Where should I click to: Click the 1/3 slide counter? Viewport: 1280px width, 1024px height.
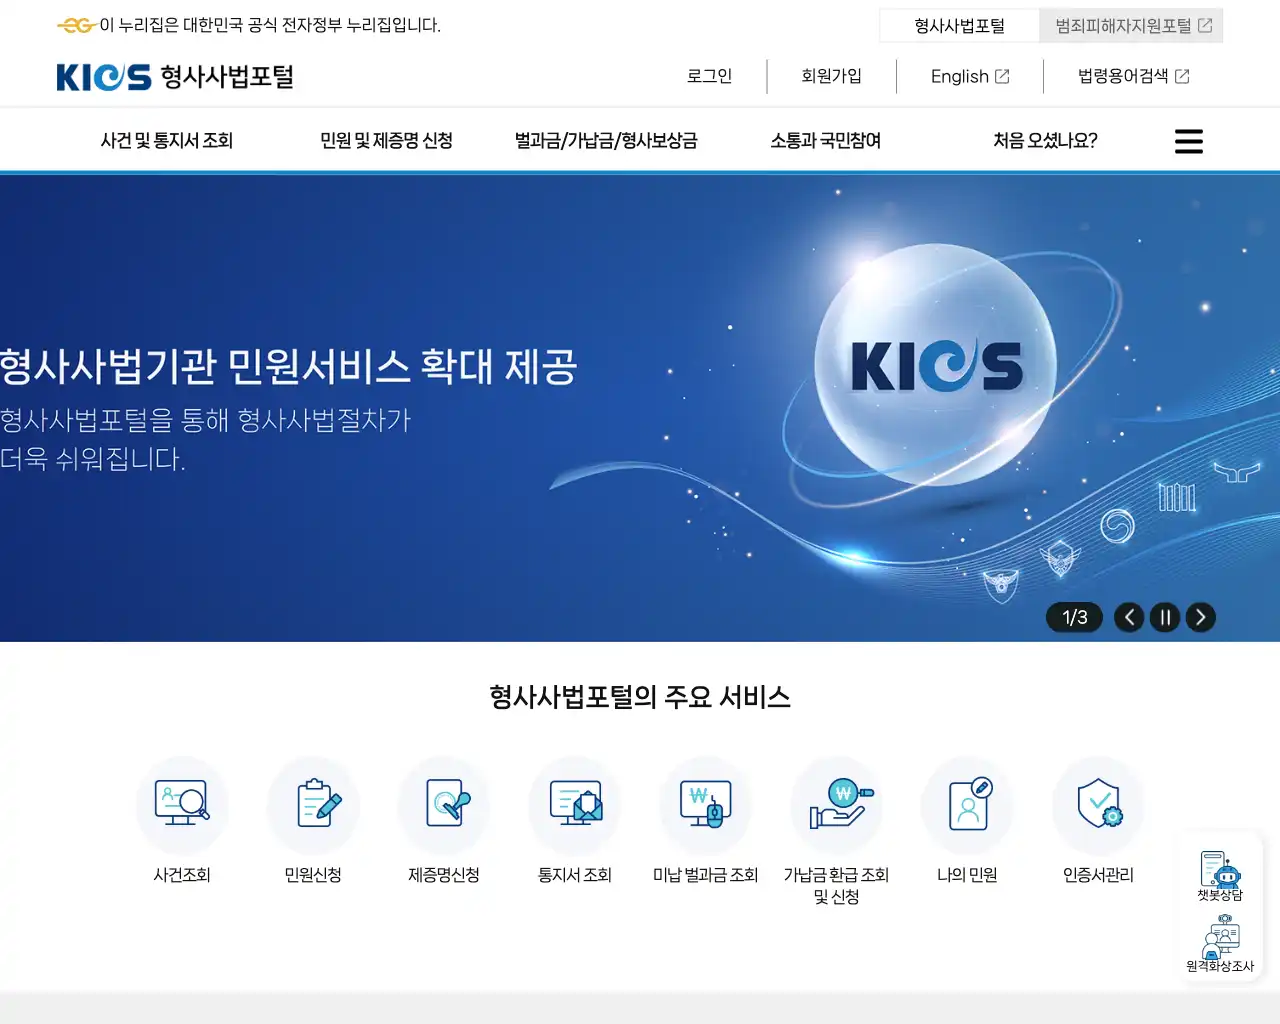[x=1075, y=617]
